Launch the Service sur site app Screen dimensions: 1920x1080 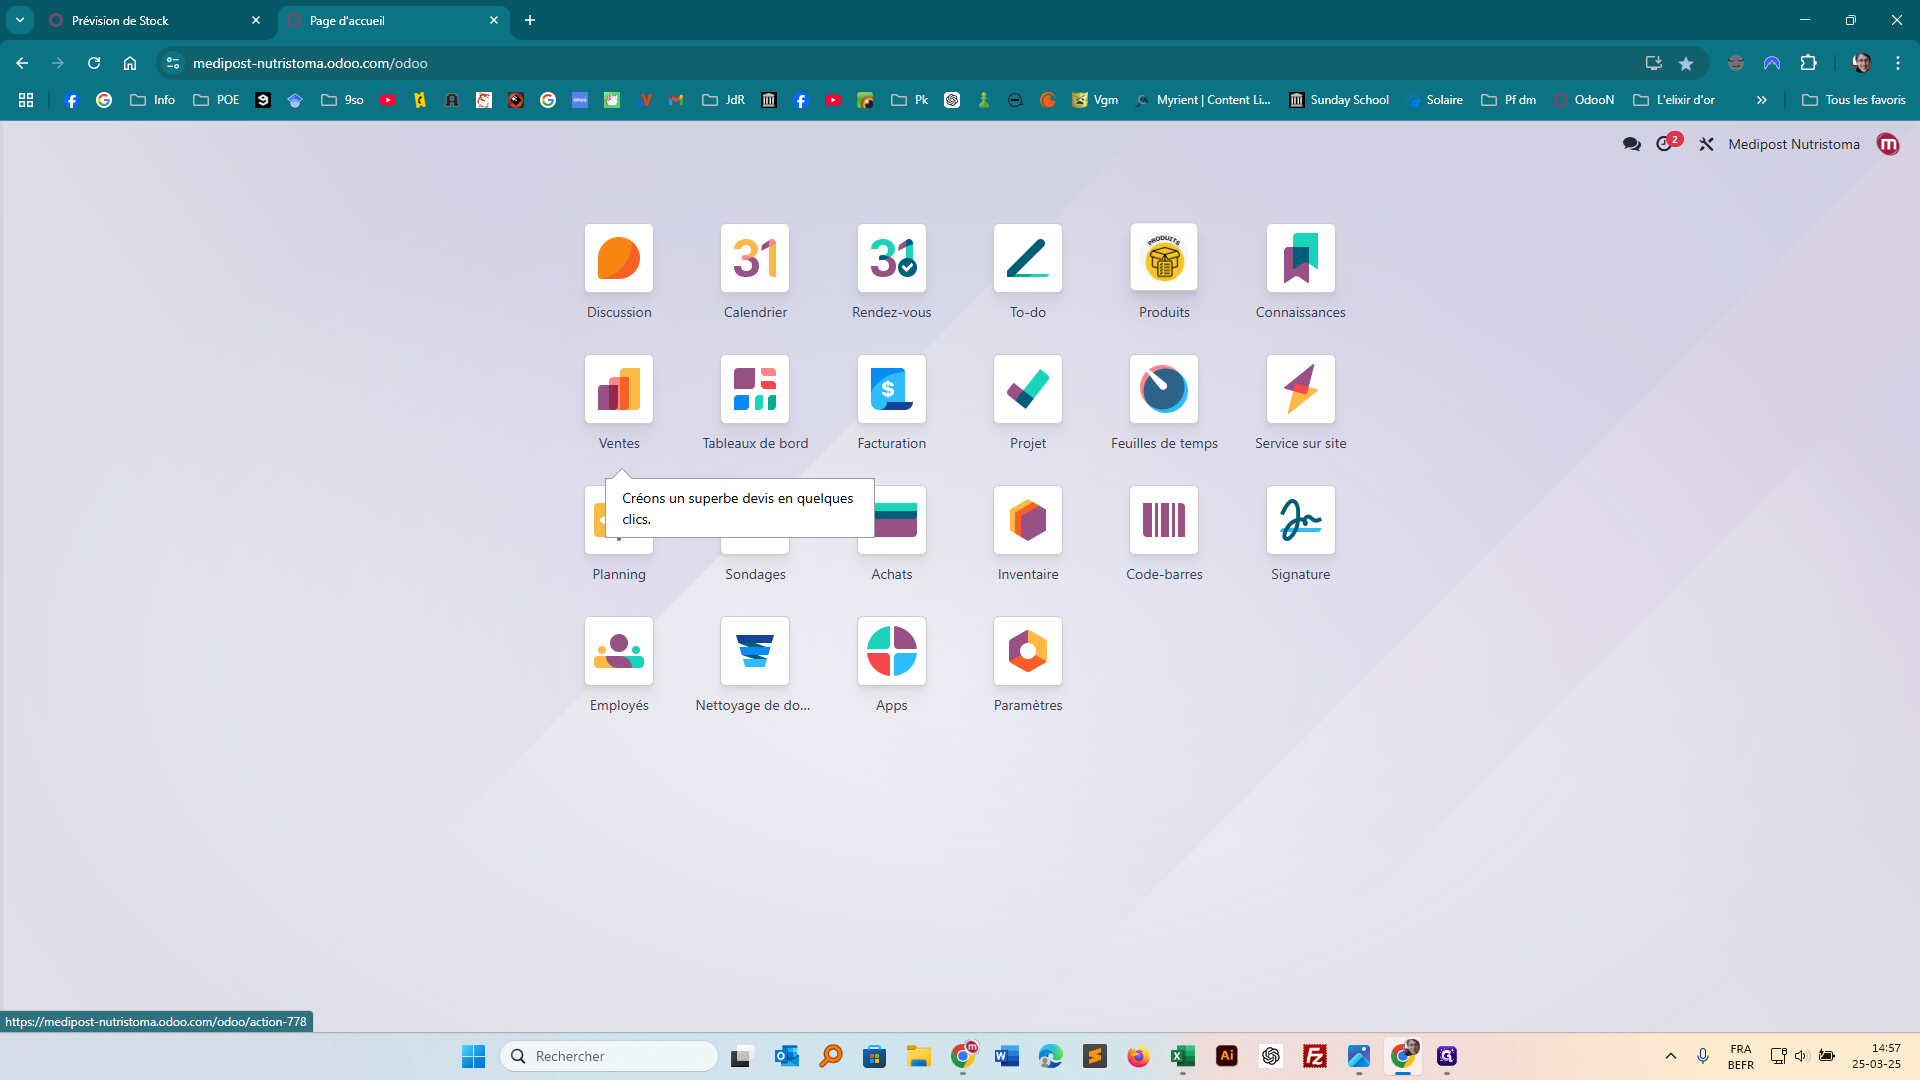(1301, 389)
